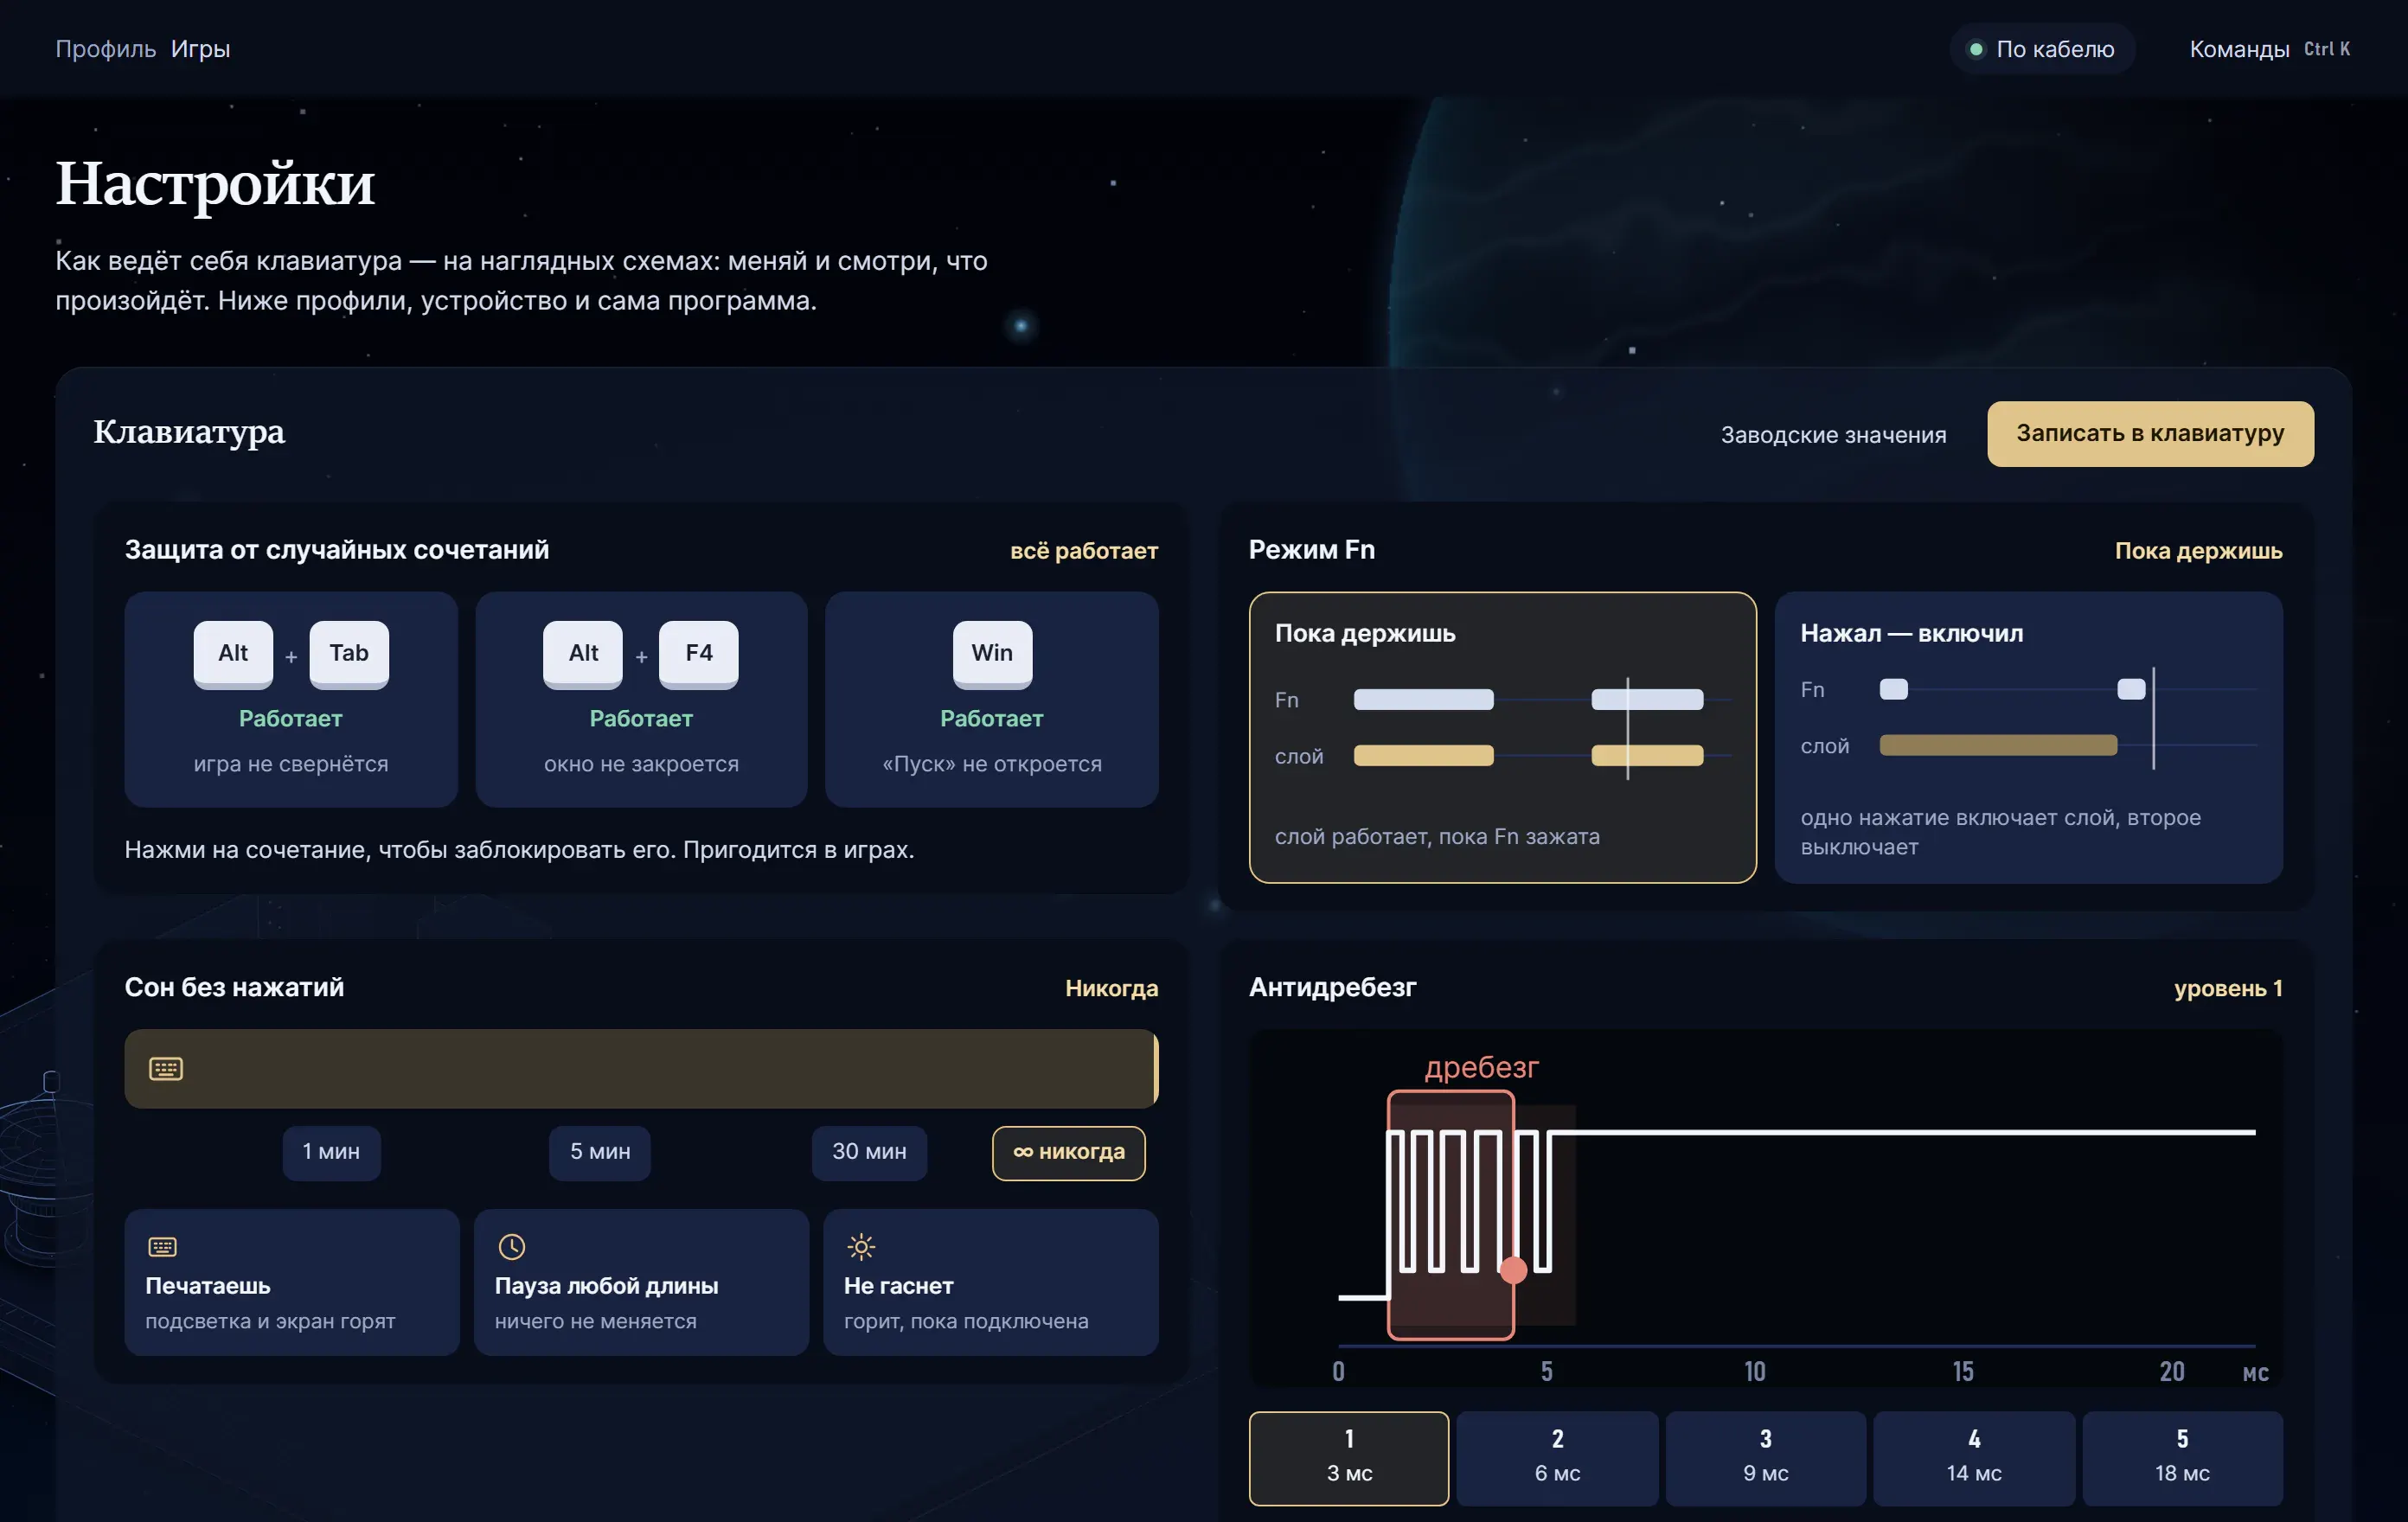Click the Ctrl K shortcut hint
Viewport: 2408px width, 1522px height.
pyautogui.click(x=2326, y=49)
